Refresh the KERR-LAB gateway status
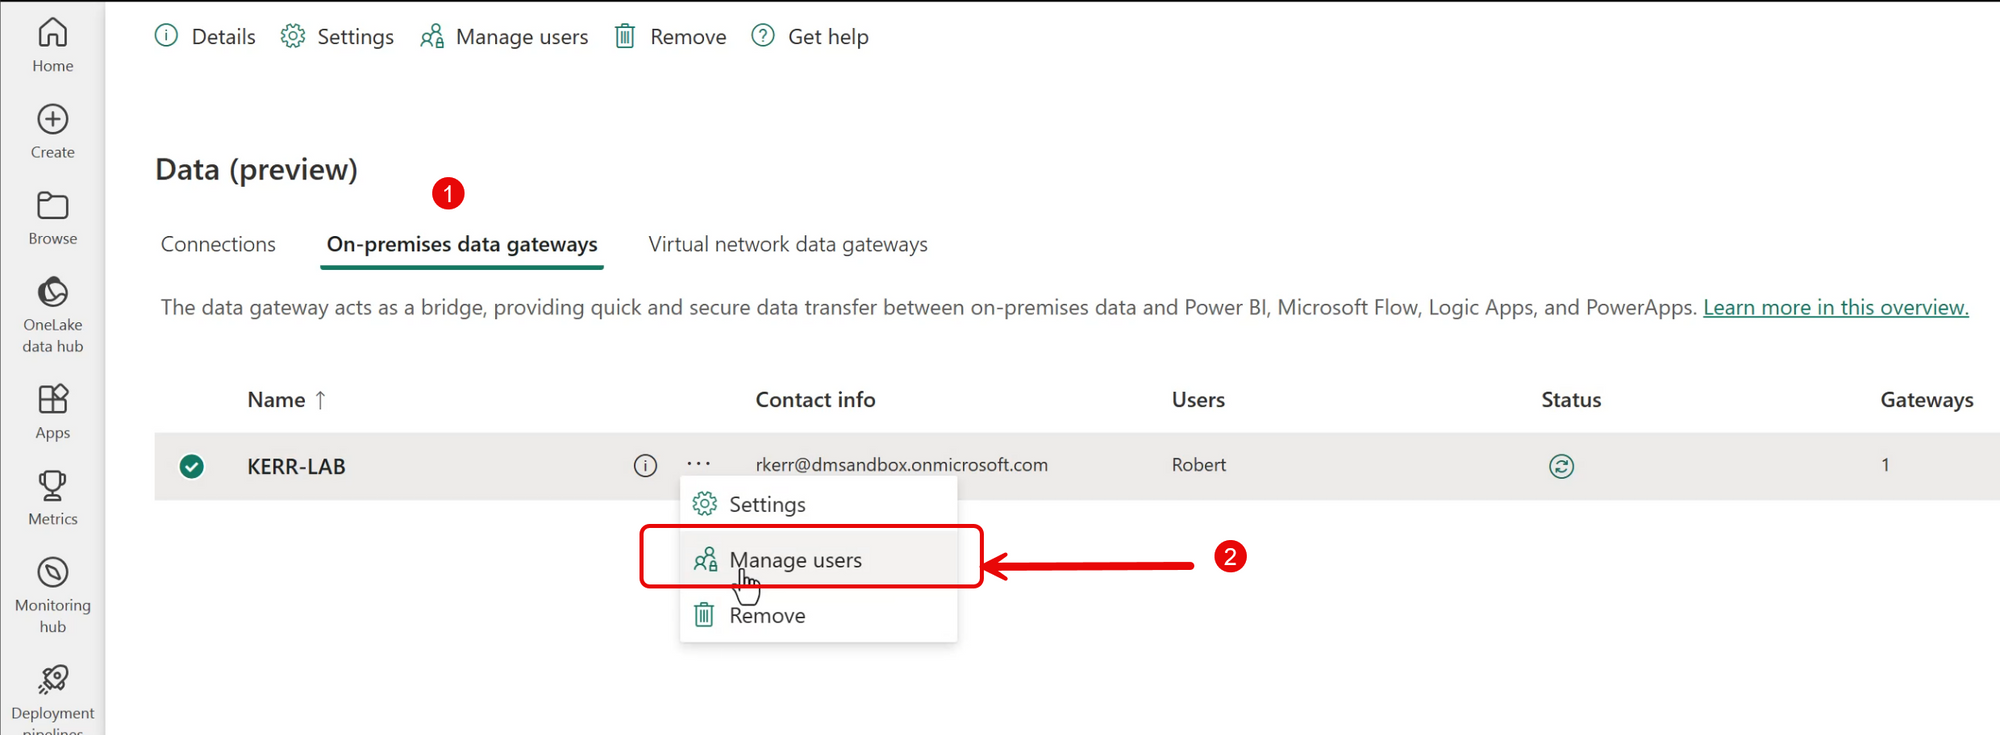Screen dimensions: 2000x735 (1561, 466)
